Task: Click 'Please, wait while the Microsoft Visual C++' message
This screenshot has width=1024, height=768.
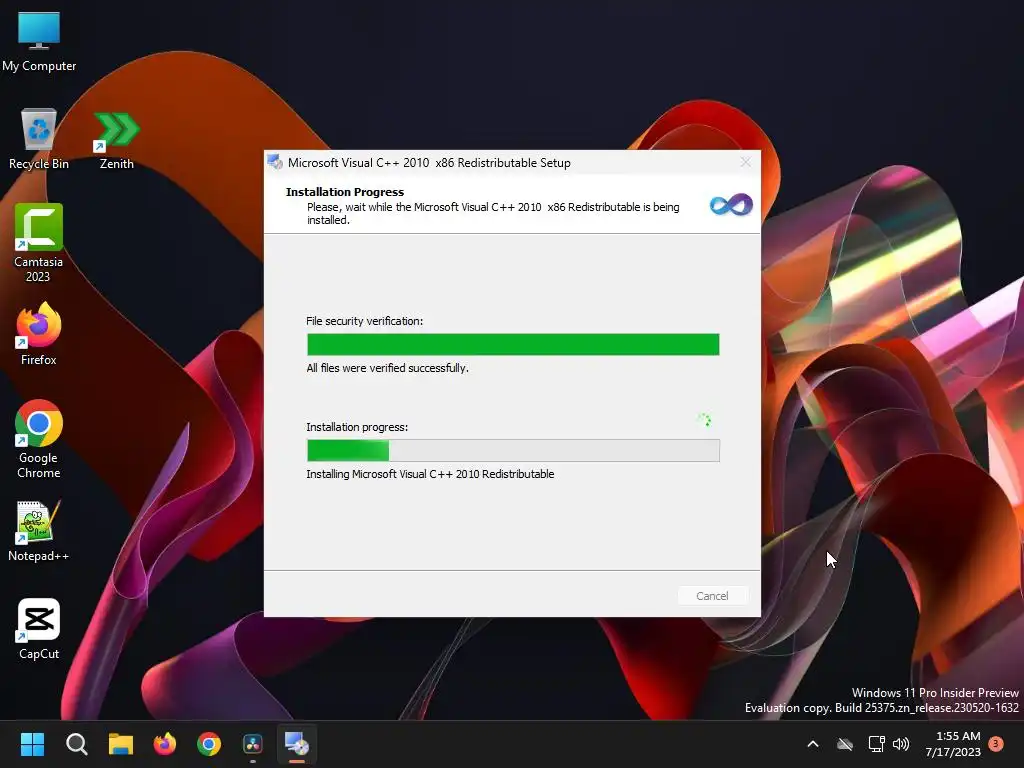Action: point(493,214)
